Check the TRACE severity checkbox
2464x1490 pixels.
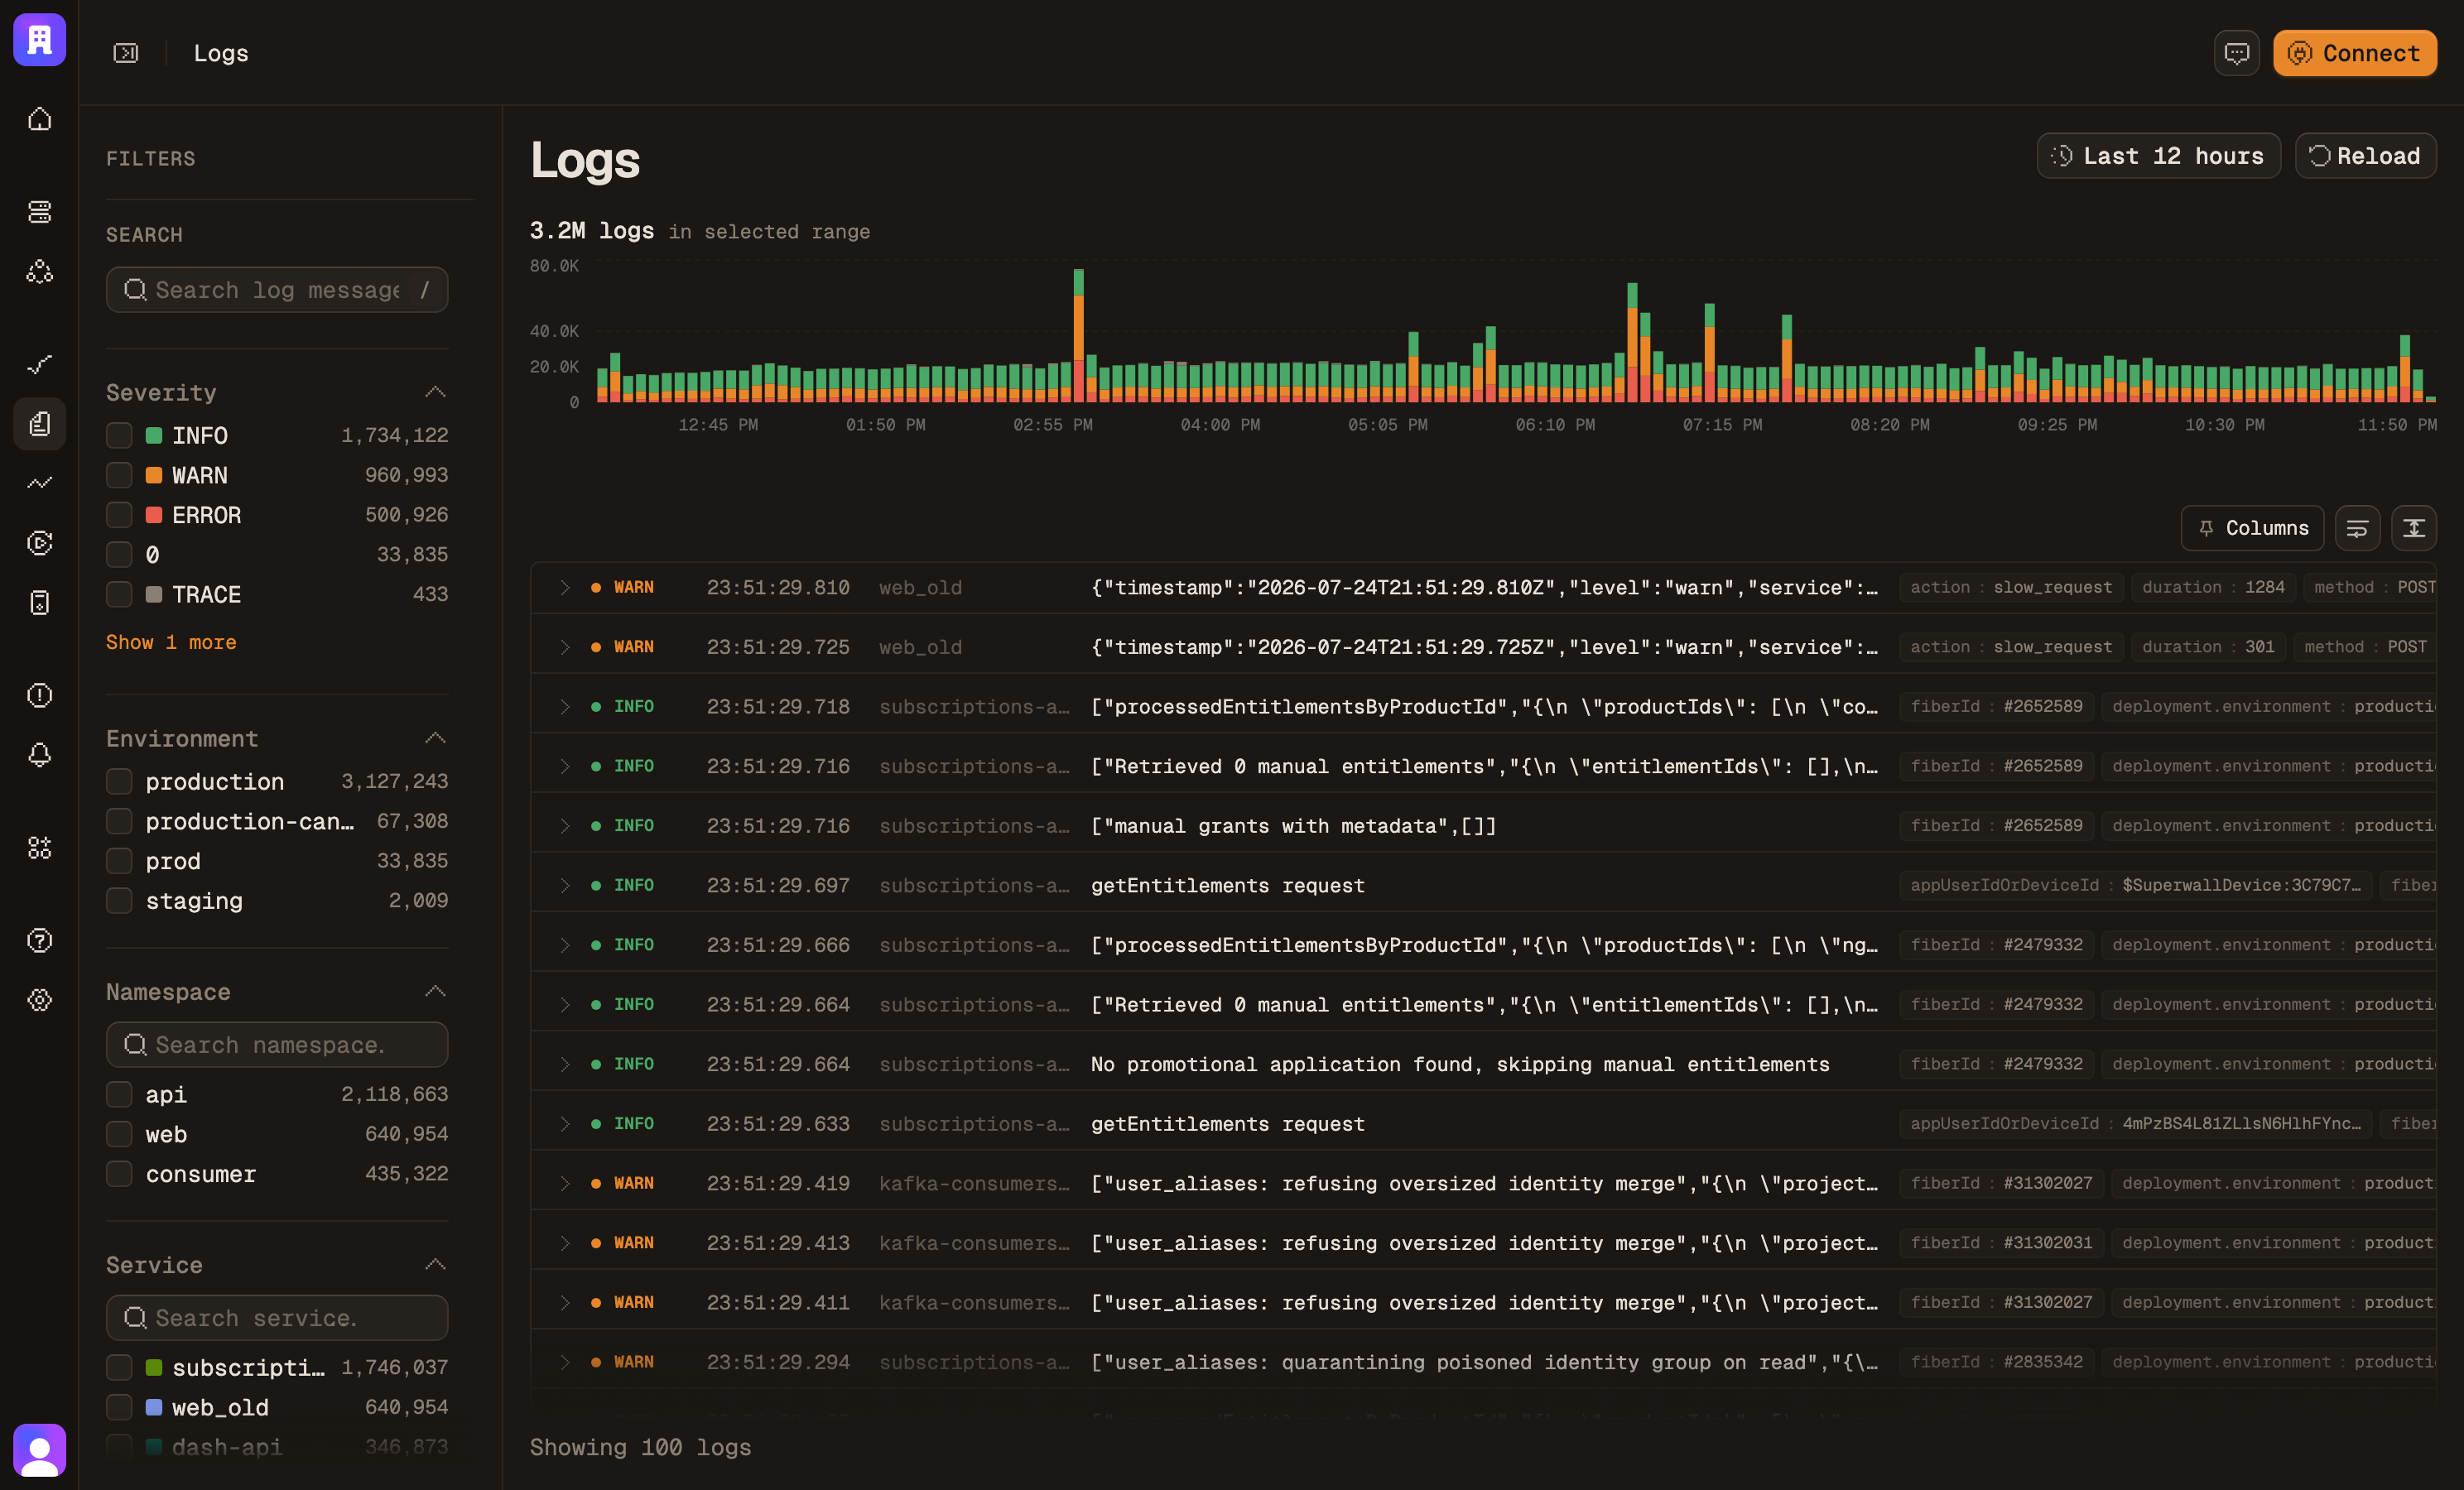(x=119, y=594)
